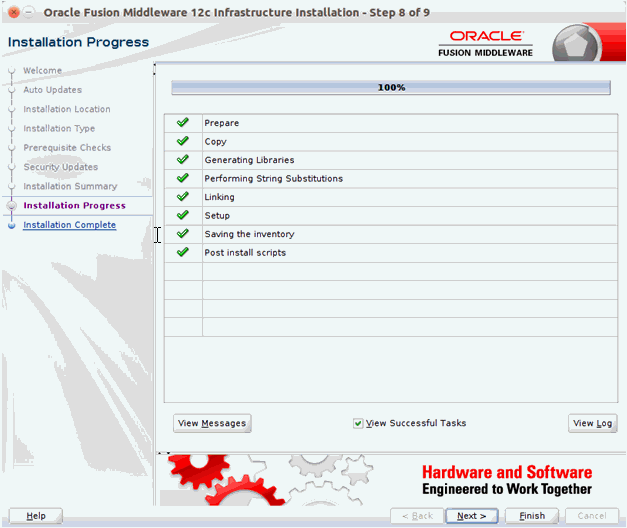Click the checkmark beside Saving the inventory

pos(183,233)
